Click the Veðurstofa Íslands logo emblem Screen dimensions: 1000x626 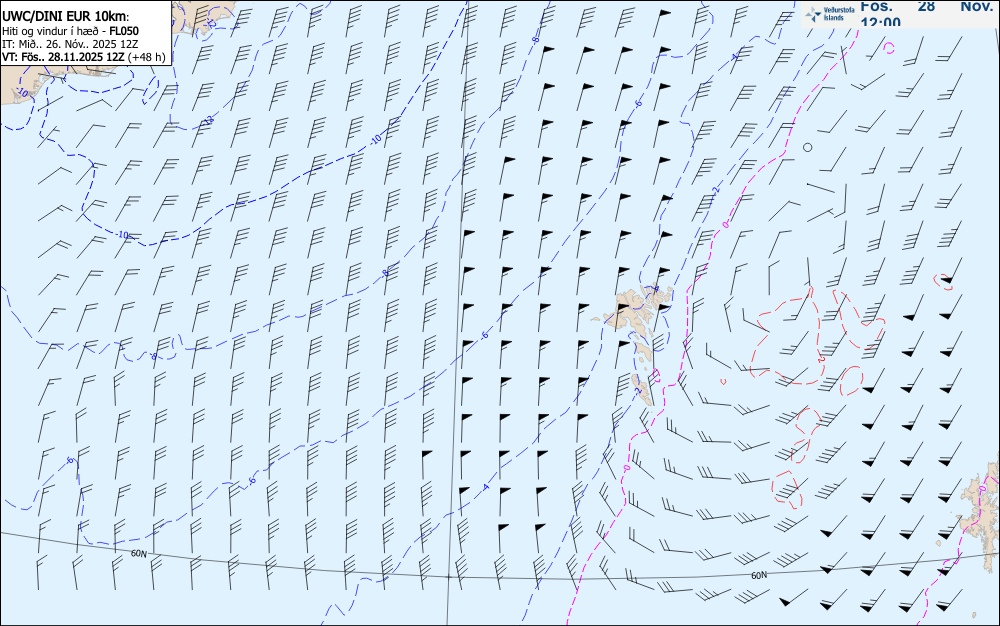click(x=813, y=15)
